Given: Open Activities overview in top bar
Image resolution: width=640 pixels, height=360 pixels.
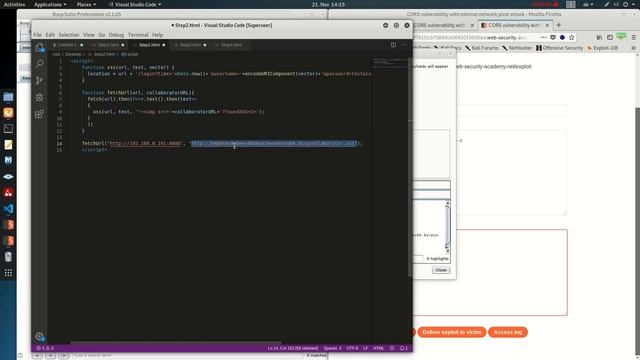Looking at the screenshot, I should click(x=14, y=4).
